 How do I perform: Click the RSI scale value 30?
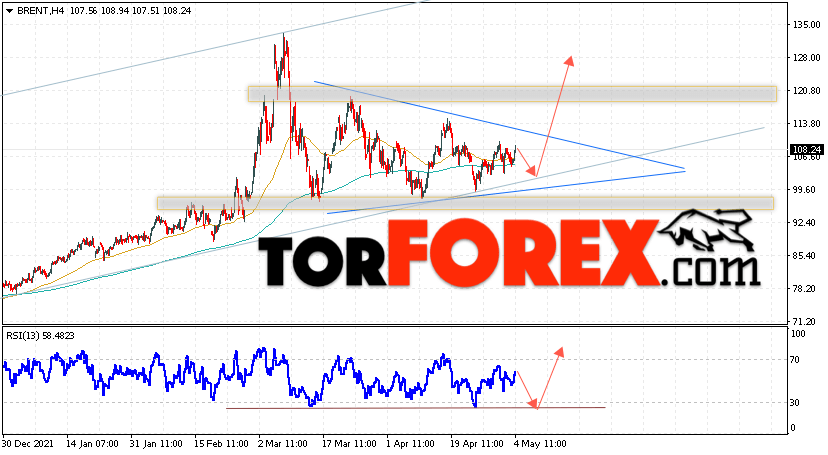point(795,403)
